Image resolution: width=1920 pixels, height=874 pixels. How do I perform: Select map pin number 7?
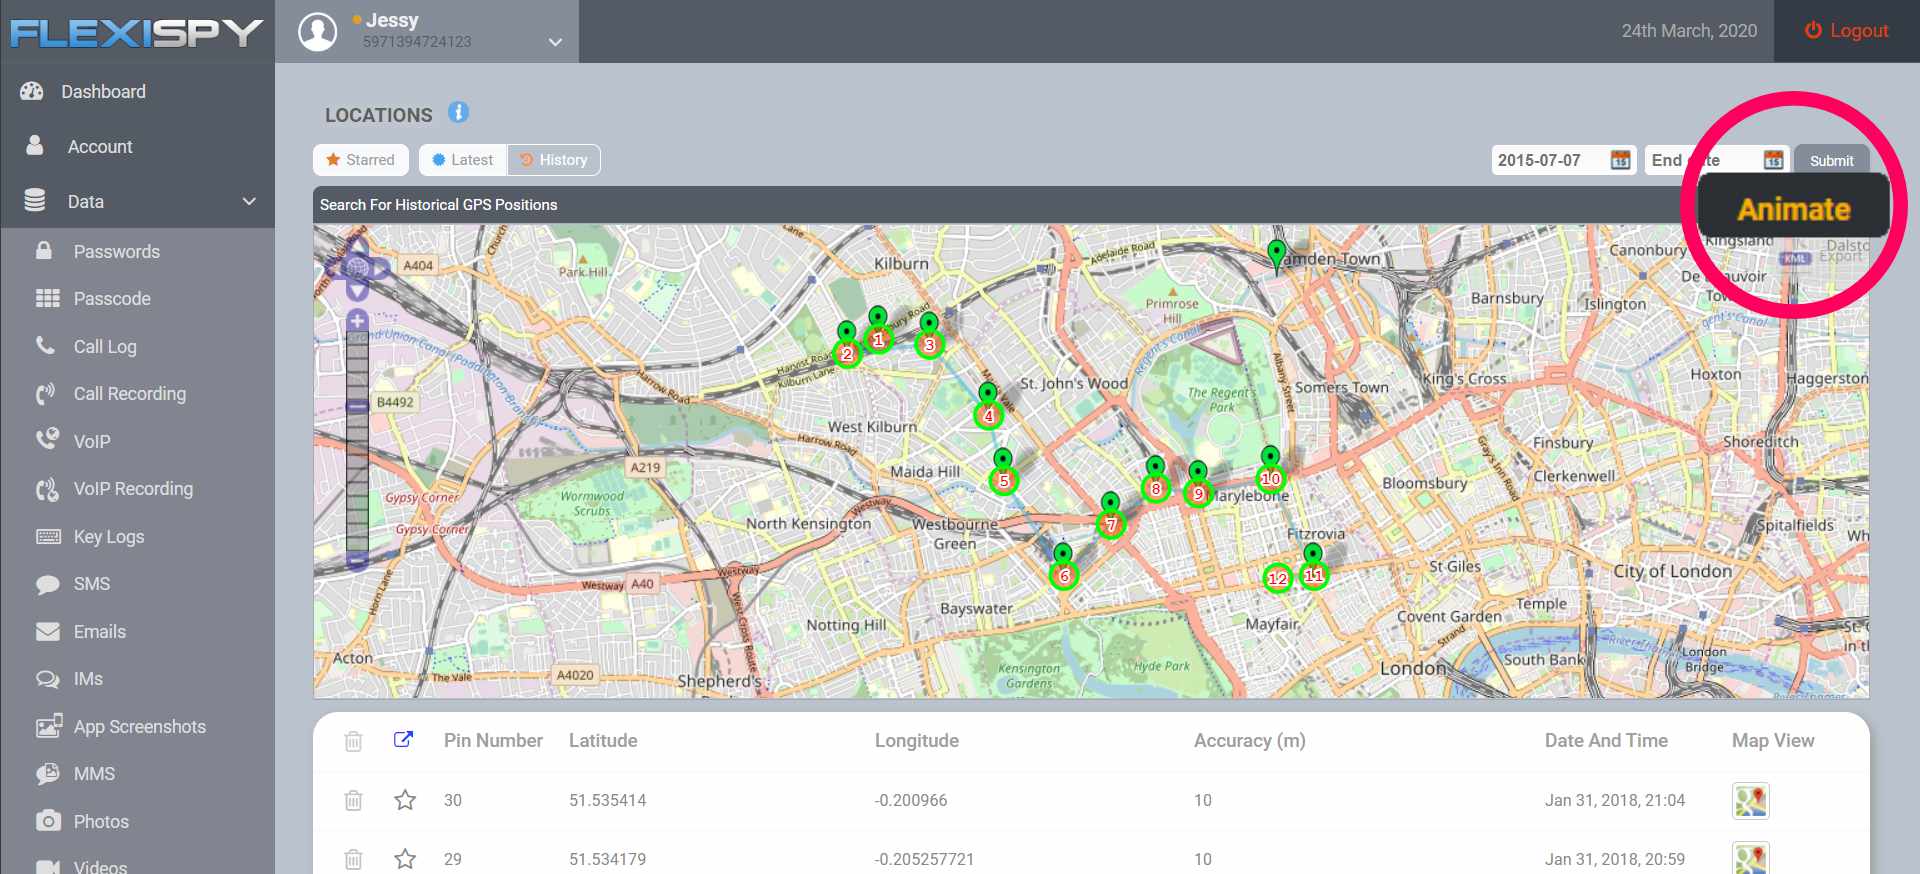click(1111, 524)
